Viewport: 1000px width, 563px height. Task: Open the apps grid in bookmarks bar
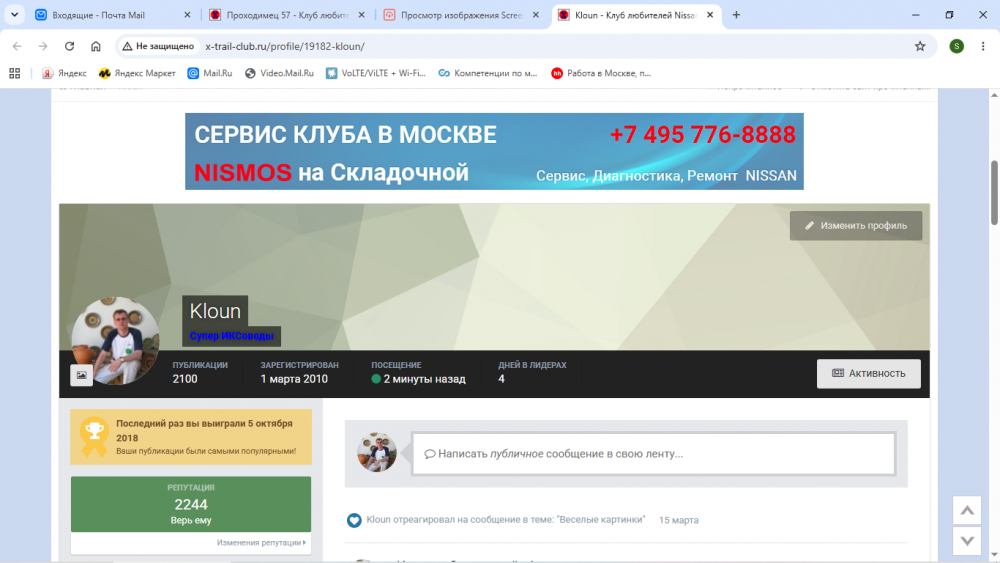(15, 73)
